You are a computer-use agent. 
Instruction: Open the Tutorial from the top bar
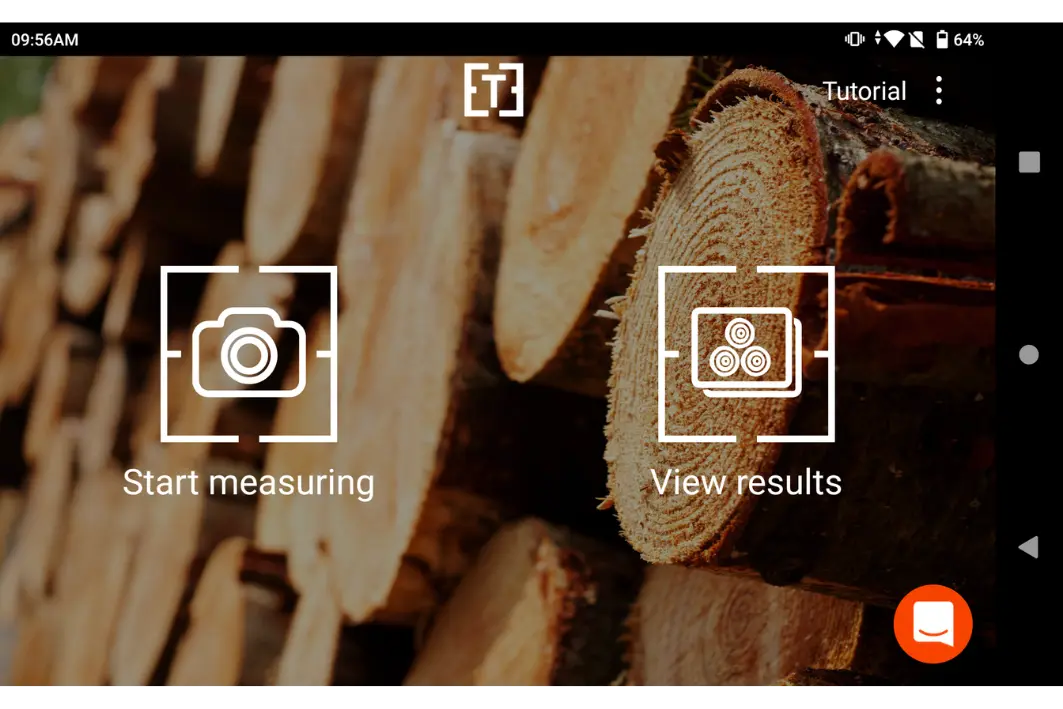864,91
